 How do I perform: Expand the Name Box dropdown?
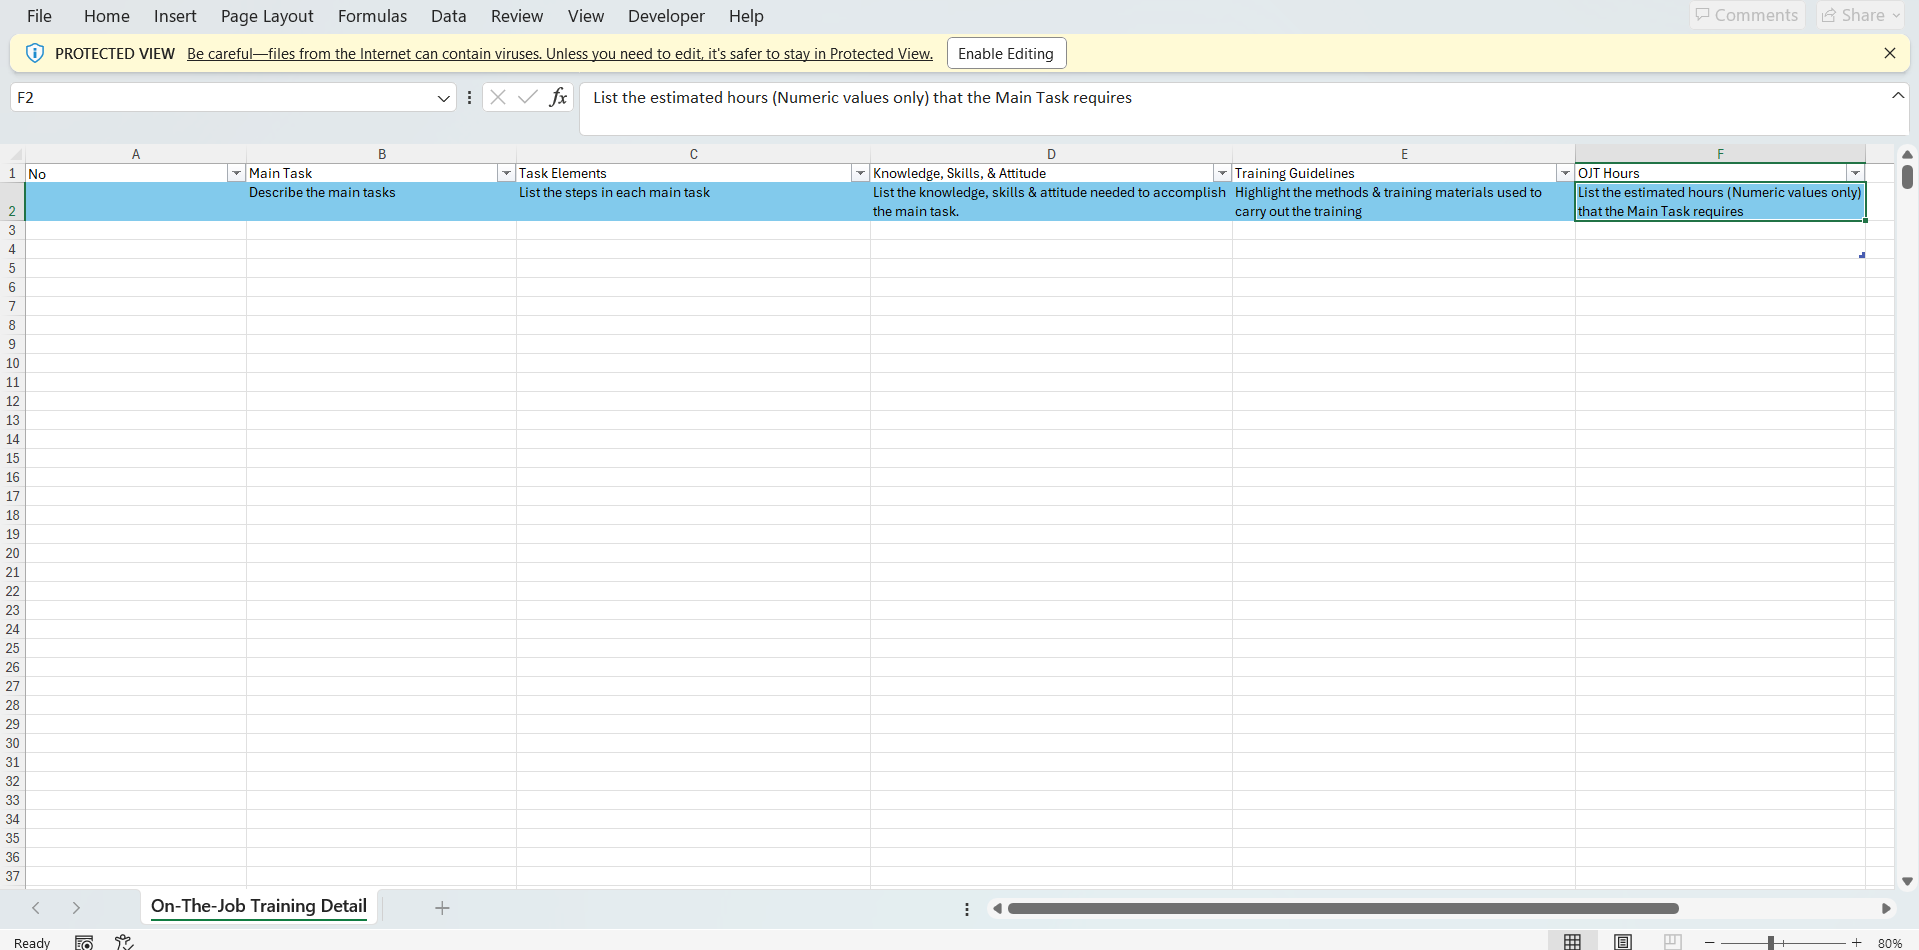(443, 97)
